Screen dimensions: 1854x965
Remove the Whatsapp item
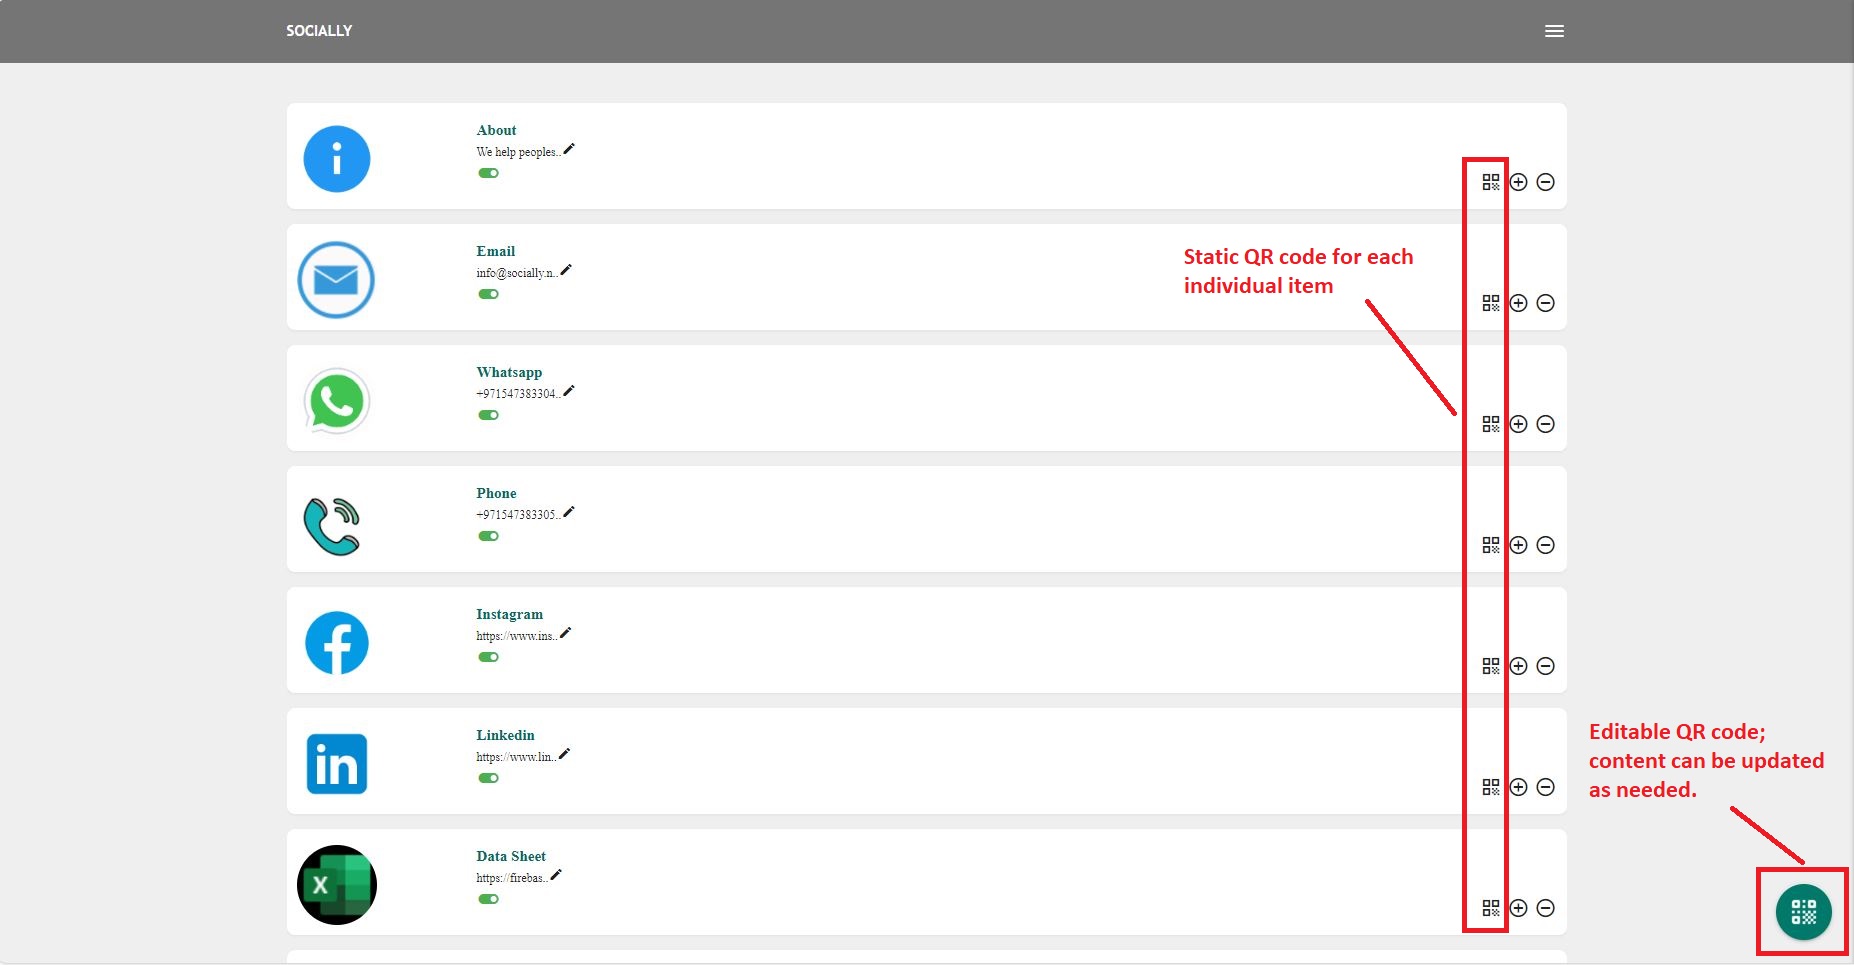point(1545,424)
